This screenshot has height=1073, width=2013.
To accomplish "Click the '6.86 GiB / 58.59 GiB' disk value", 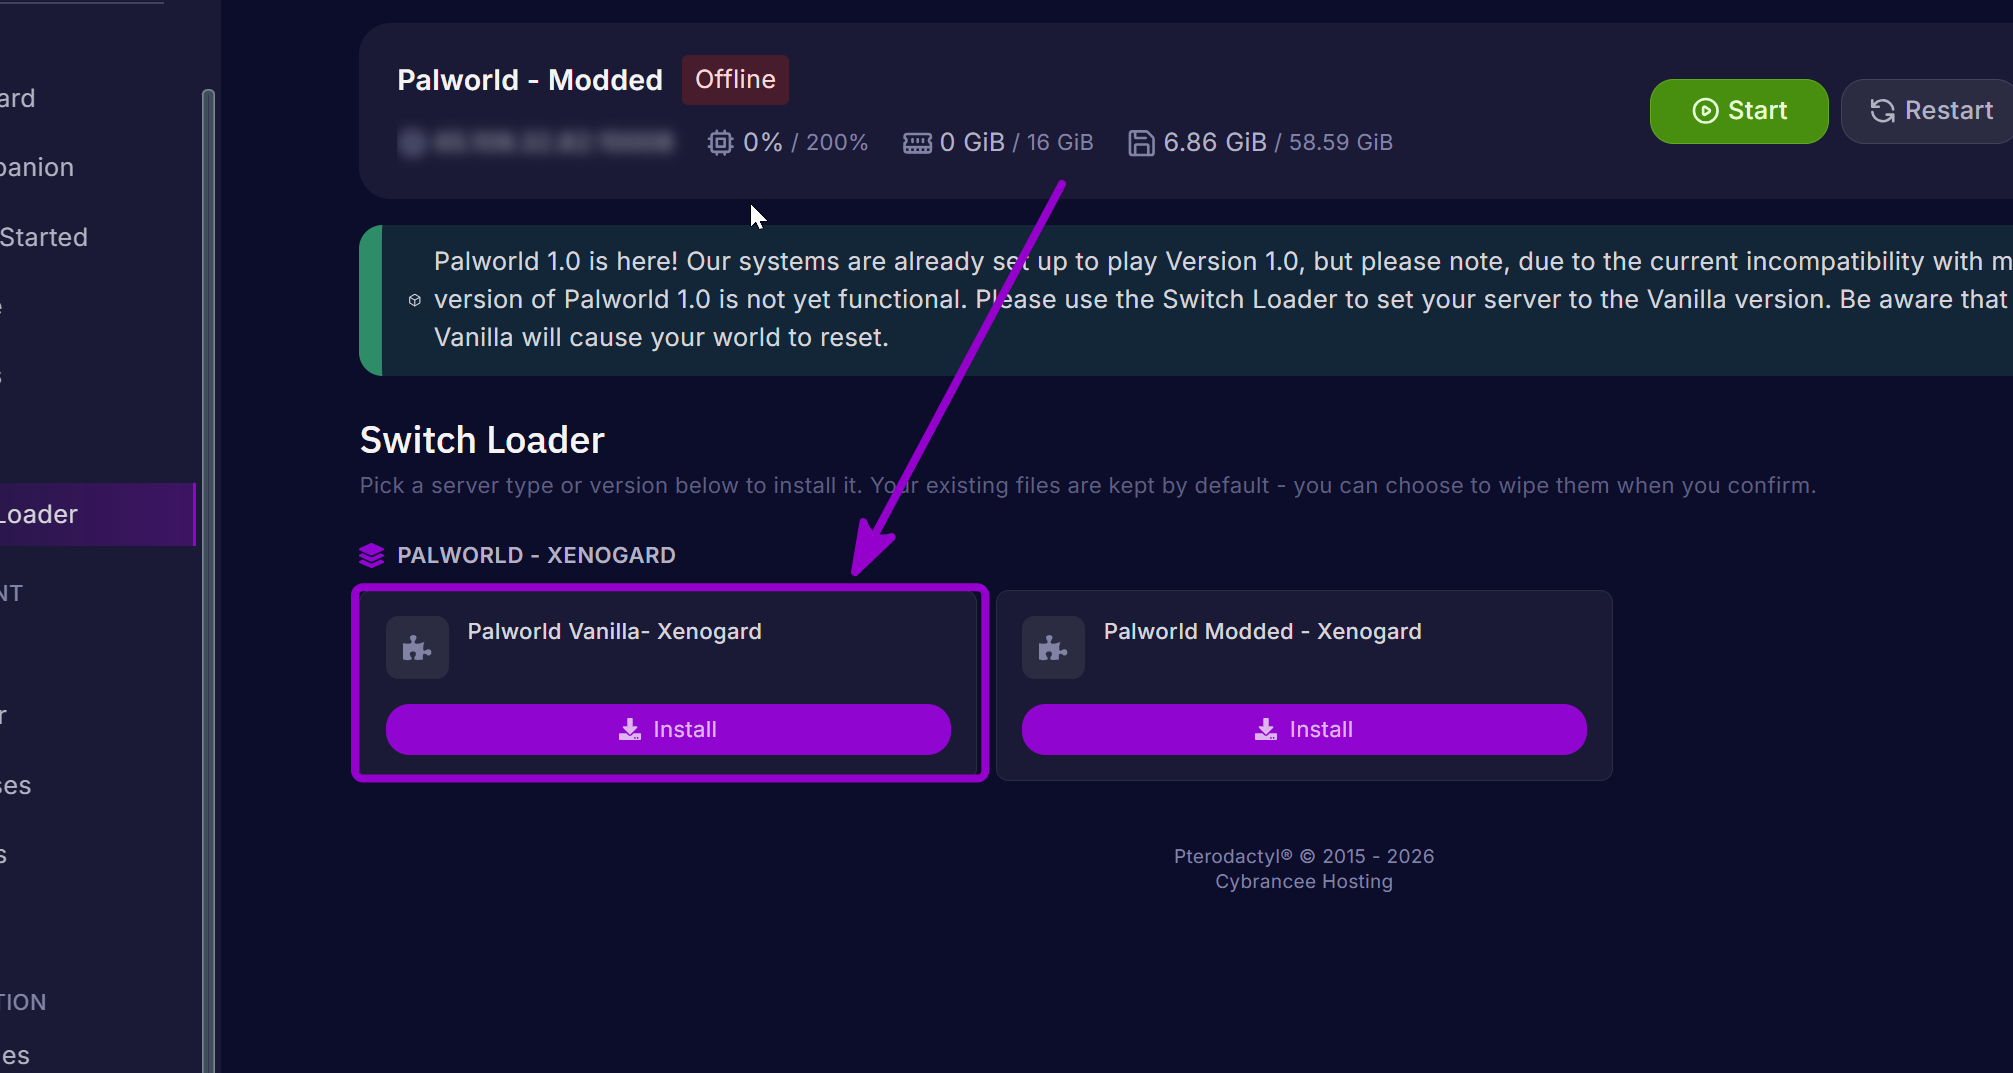I will tap(1278, 143).
